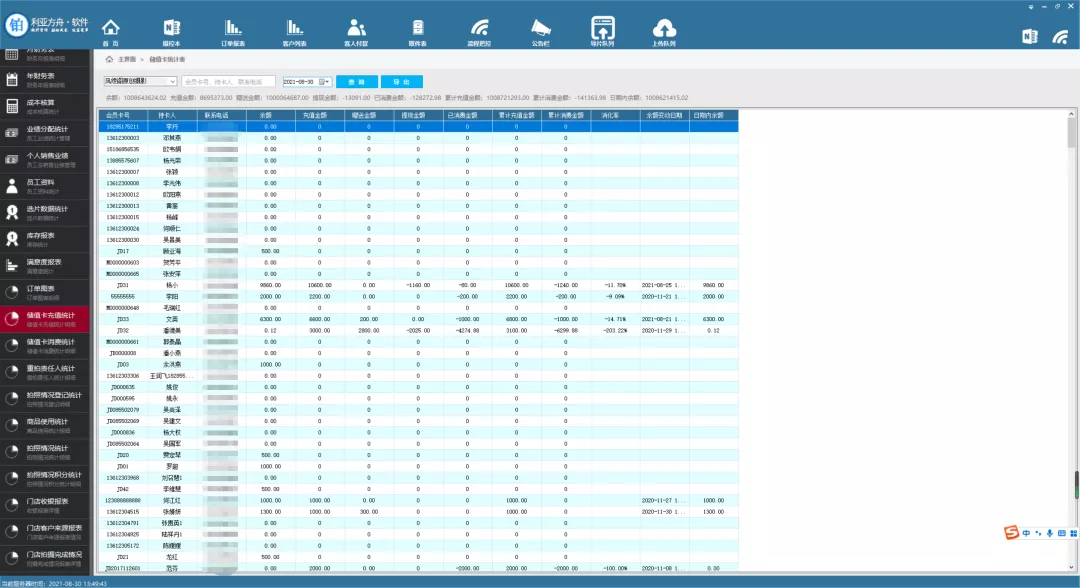Click the 订单图表 pie icon
The width and height of the screenshot is (1080, 588).
pos(12,293)
